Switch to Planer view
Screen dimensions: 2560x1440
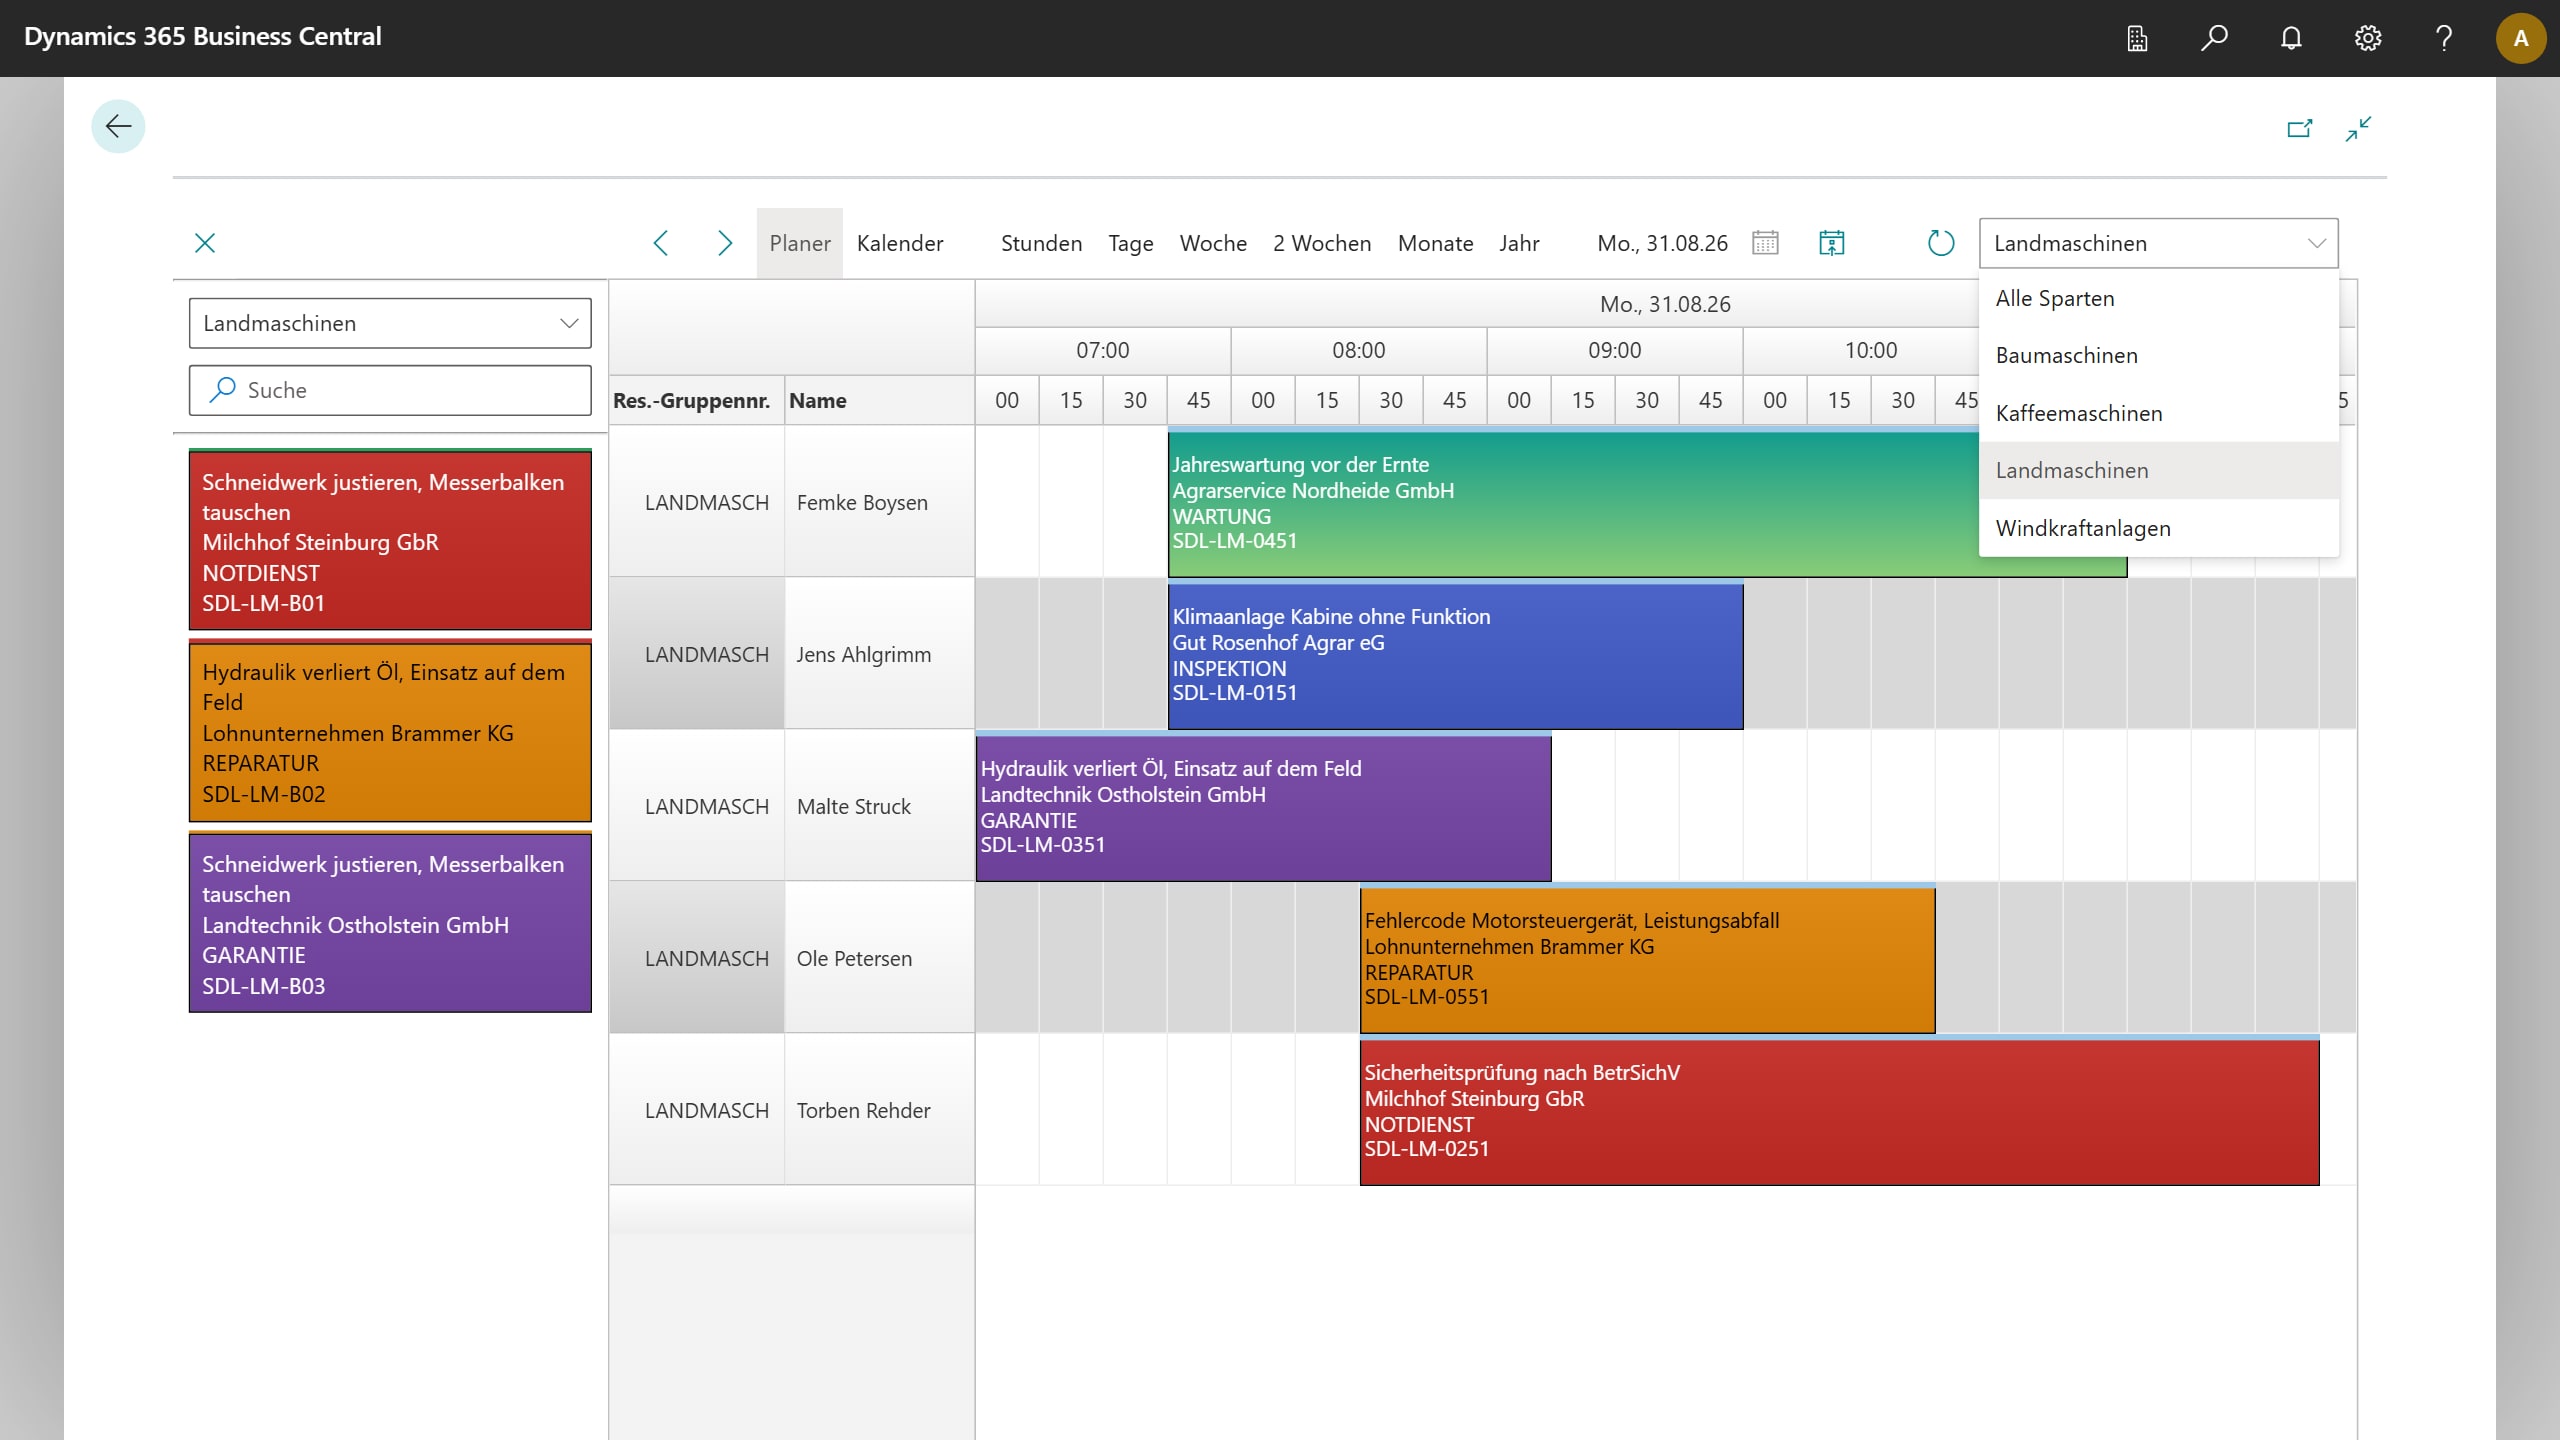coord(800,243)
